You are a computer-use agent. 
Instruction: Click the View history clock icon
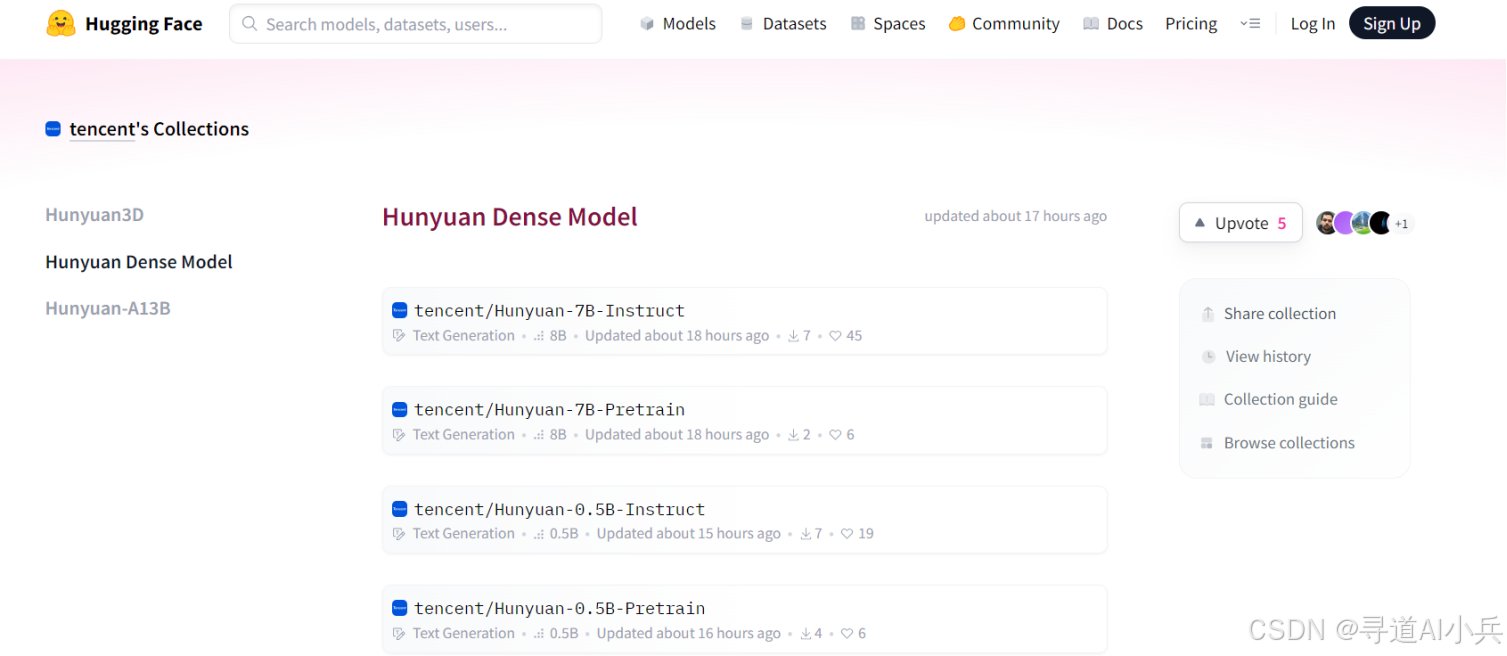pyautogui.click(x=1208, y=357)
